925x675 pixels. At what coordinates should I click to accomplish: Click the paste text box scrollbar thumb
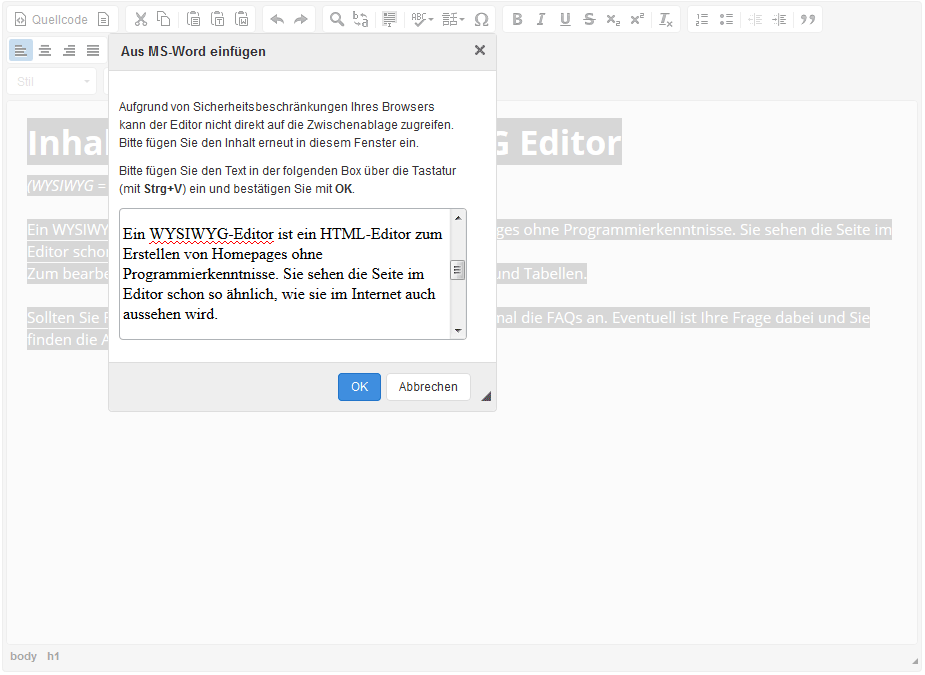coord(457,270)
